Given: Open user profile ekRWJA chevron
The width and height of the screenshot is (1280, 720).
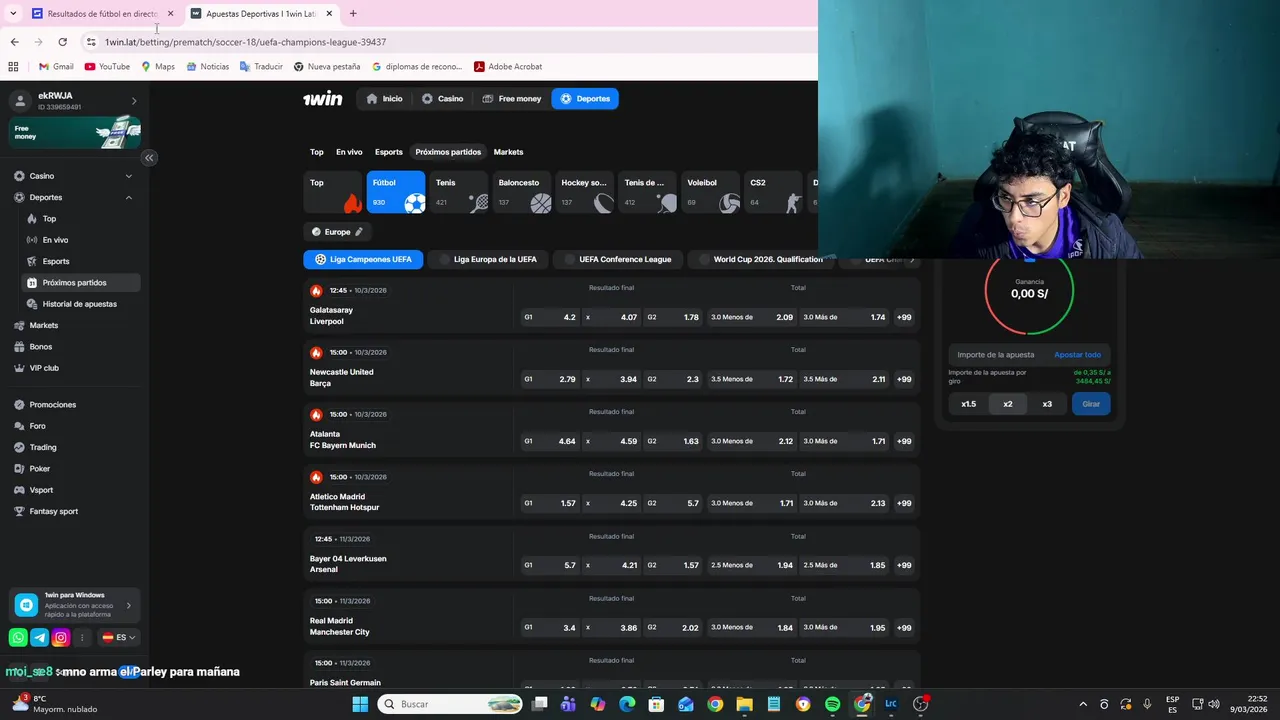Looking at the screenshot, I should point(134,101).
